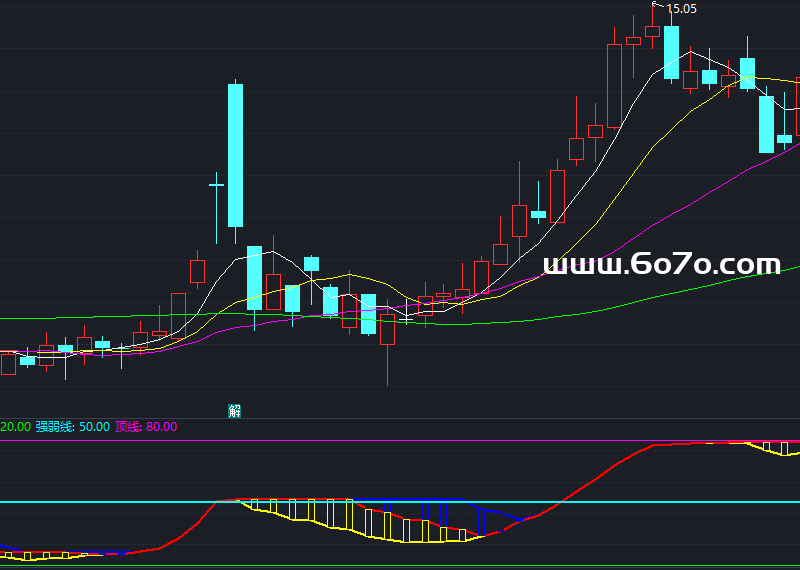Click the green 20.00 indicator value

pos(15,427)
